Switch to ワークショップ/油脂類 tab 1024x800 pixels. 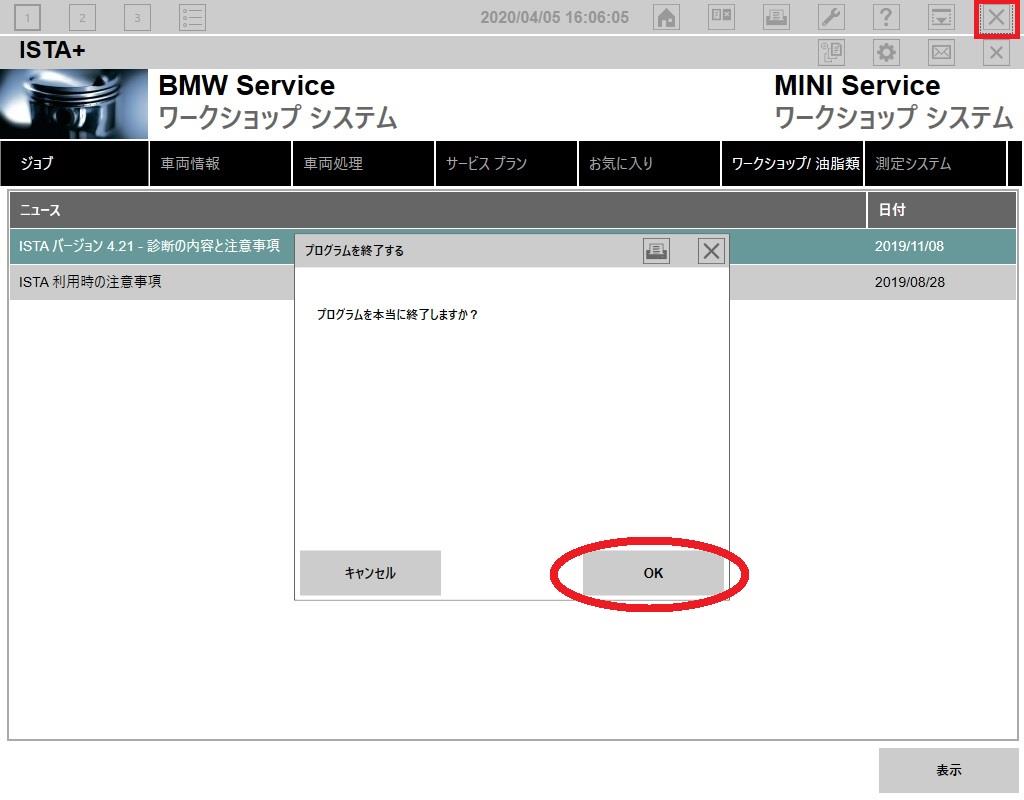(792, 163)
